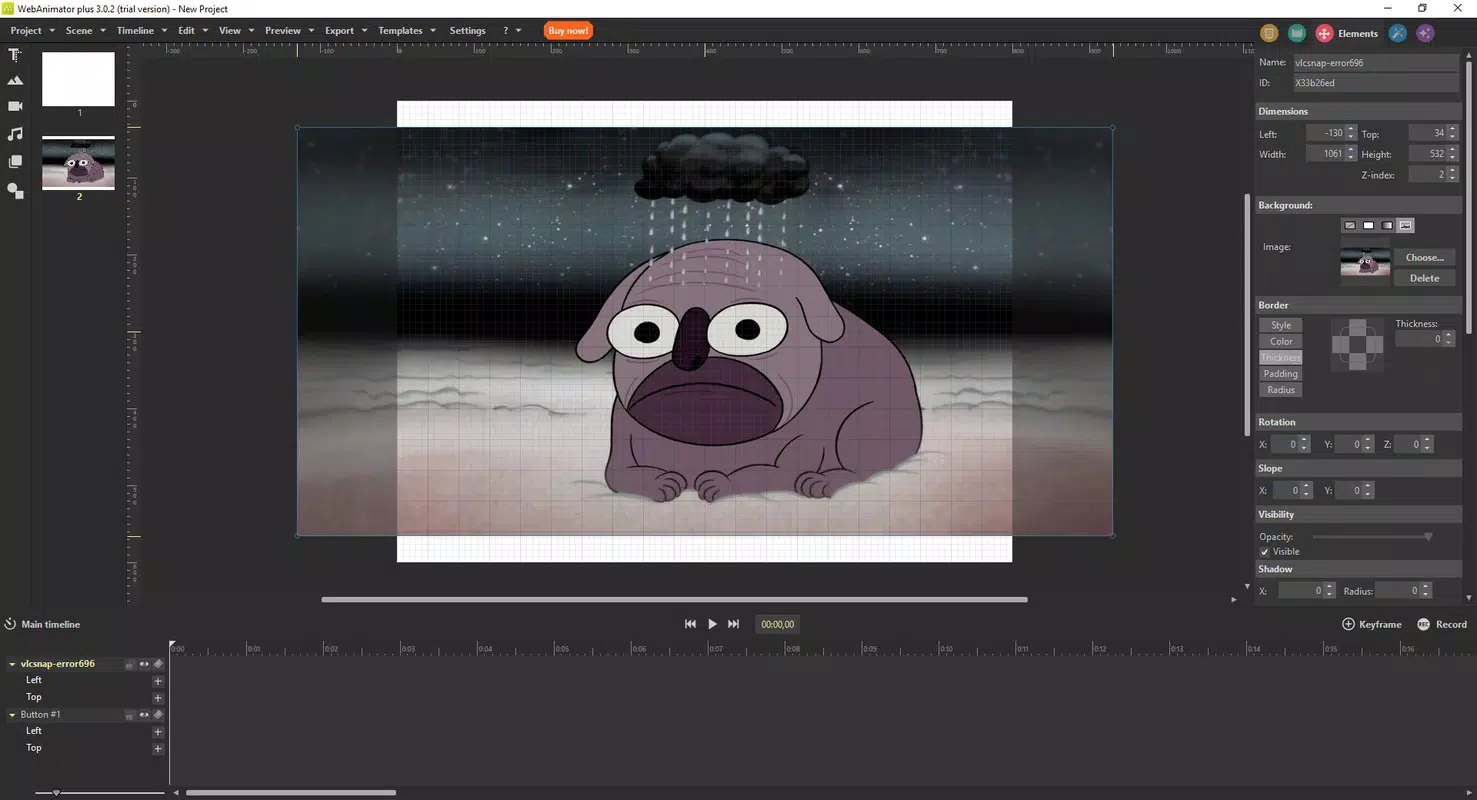Add keyframe for Button #1 Left property
The height and width of the screenshot is (800, 1477).
(158, 732)
